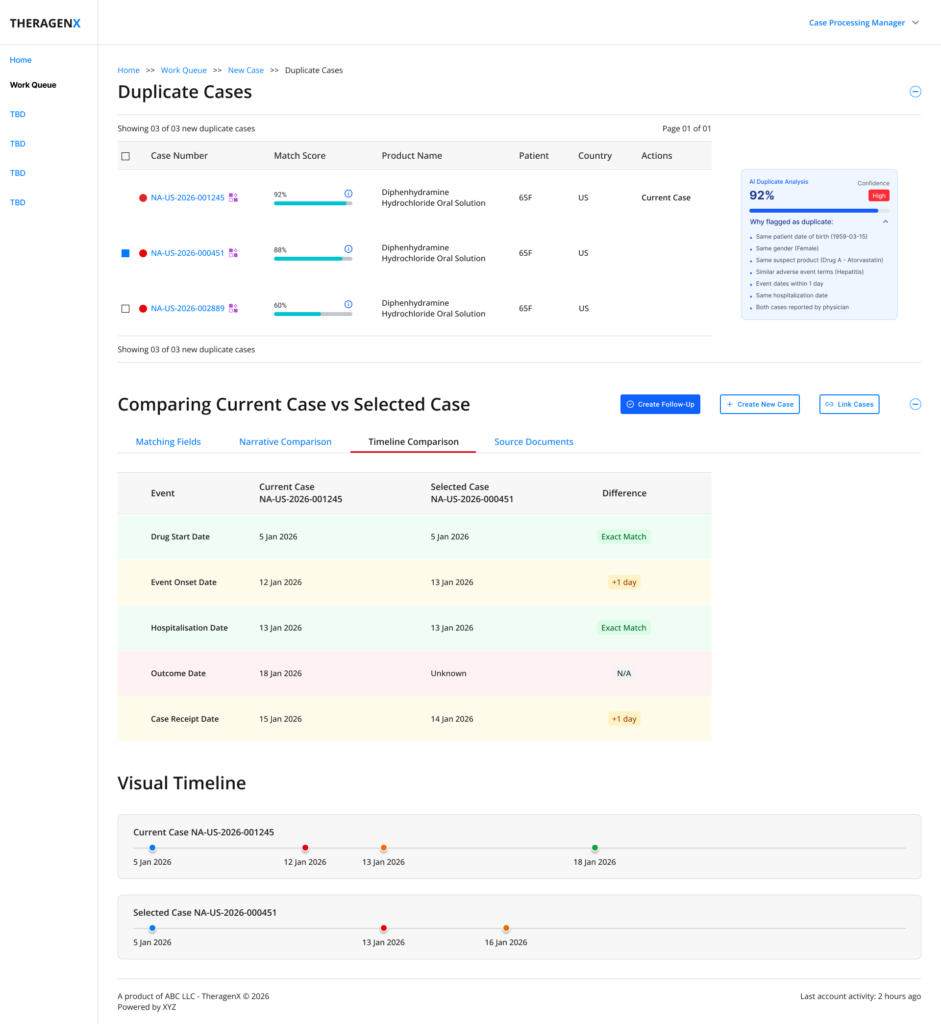Click the 18 Jan 2026 green timeline marker
The width and height of the screenshot is (941, 1024).
tap(594, 848)
